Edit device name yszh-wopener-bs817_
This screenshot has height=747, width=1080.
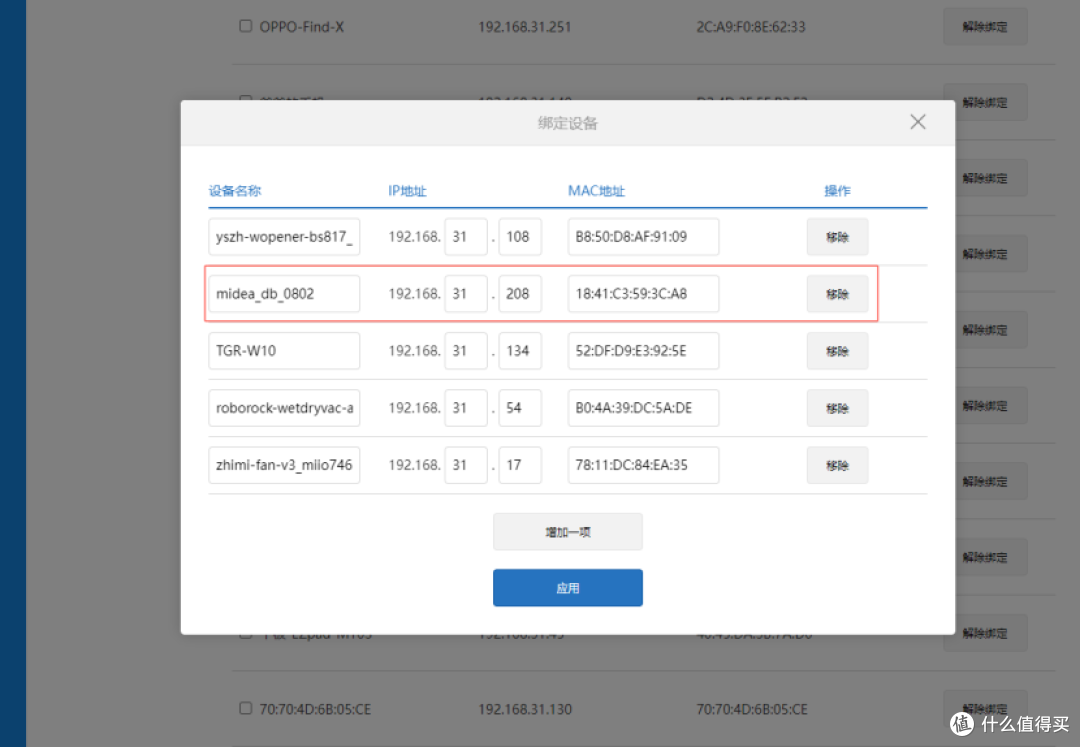(284, 237)
